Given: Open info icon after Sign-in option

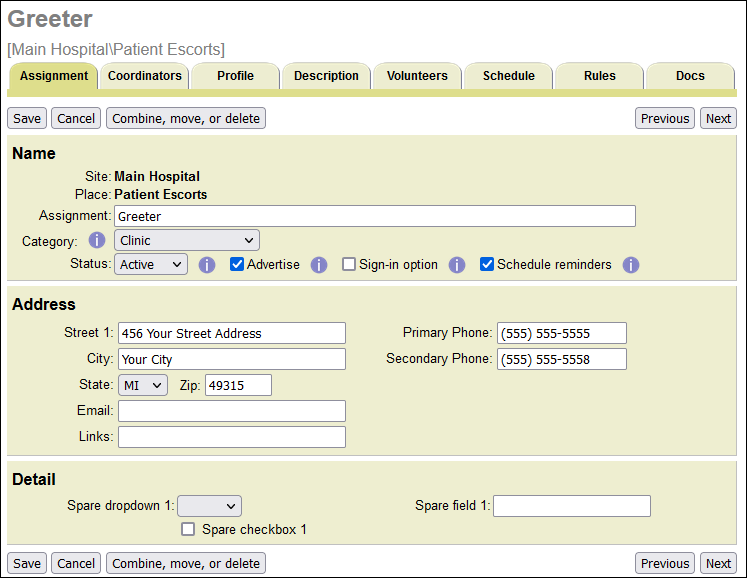Looking at the screenshot, I should coord(456,264).
